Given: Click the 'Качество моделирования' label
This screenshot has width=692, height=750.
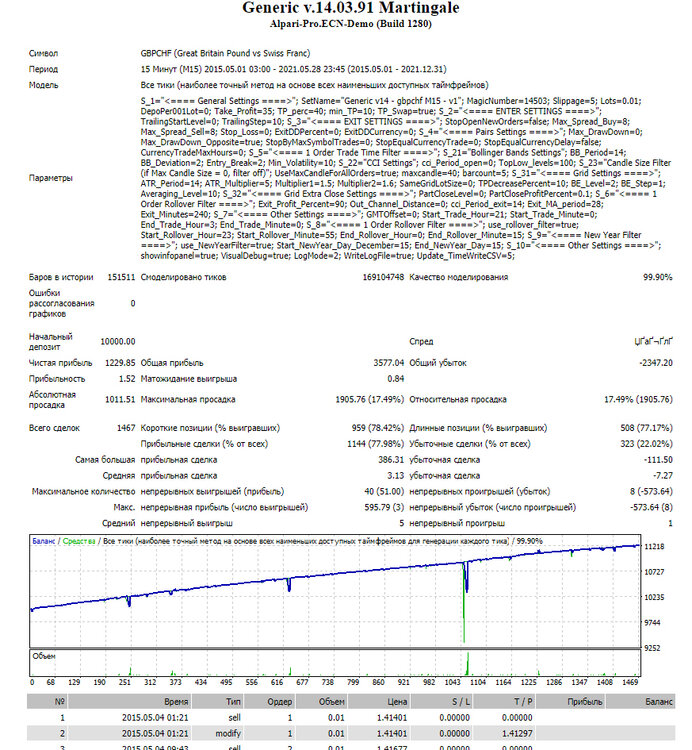Looking at the screenshot, I should tap(459, 277).
